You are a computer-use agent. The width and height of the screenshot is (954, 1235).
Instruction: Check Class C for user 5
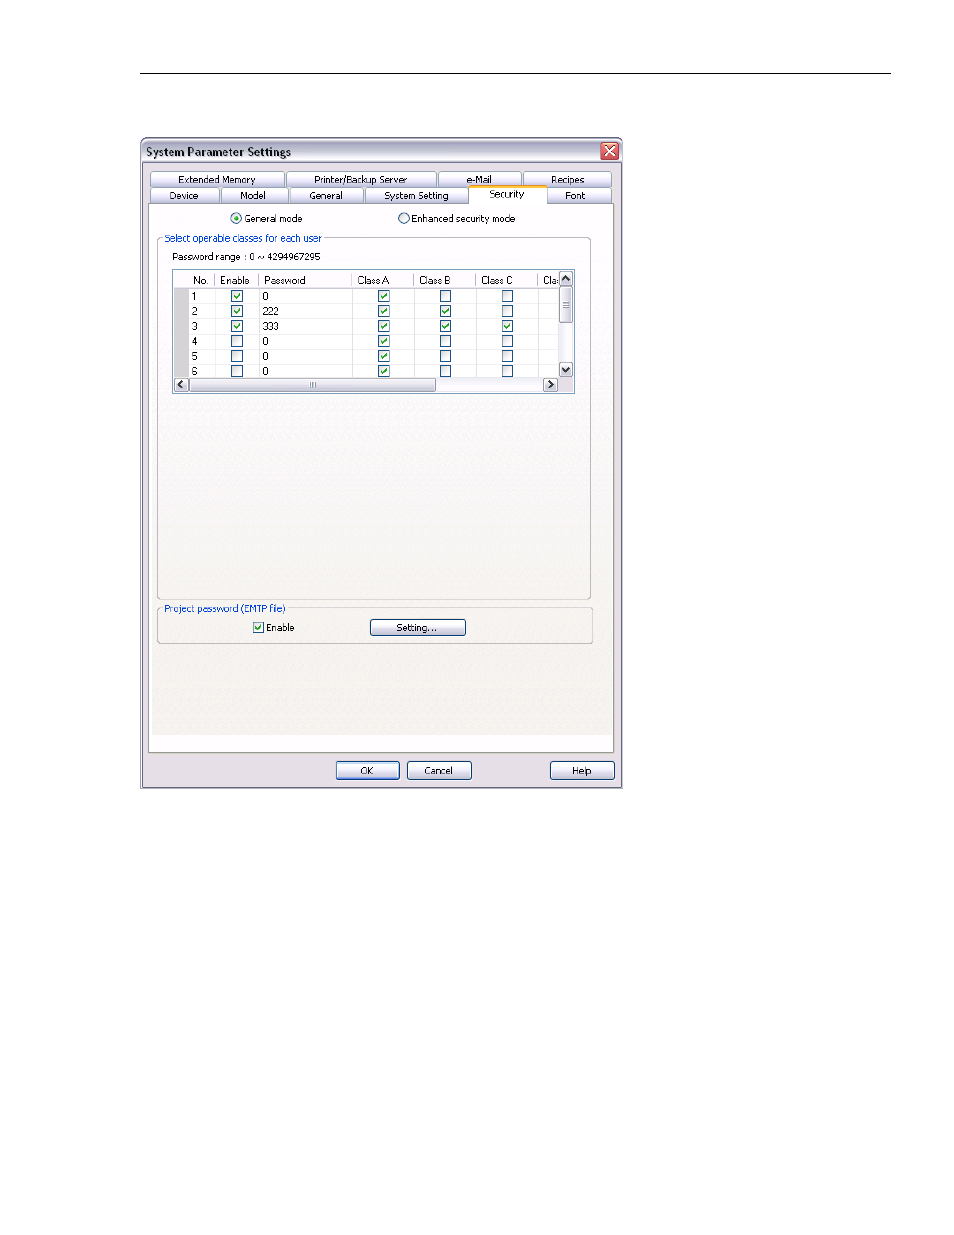(x=508, y=356)
